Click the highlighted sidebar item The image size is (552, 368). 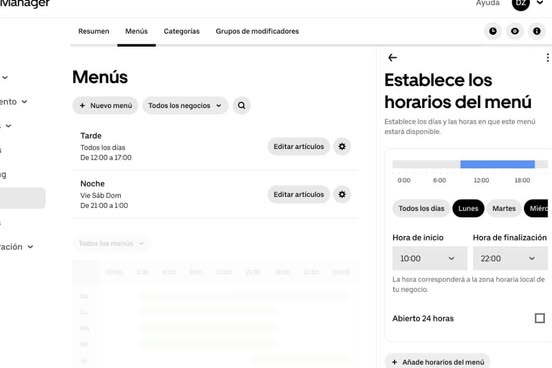click(23, 198)
